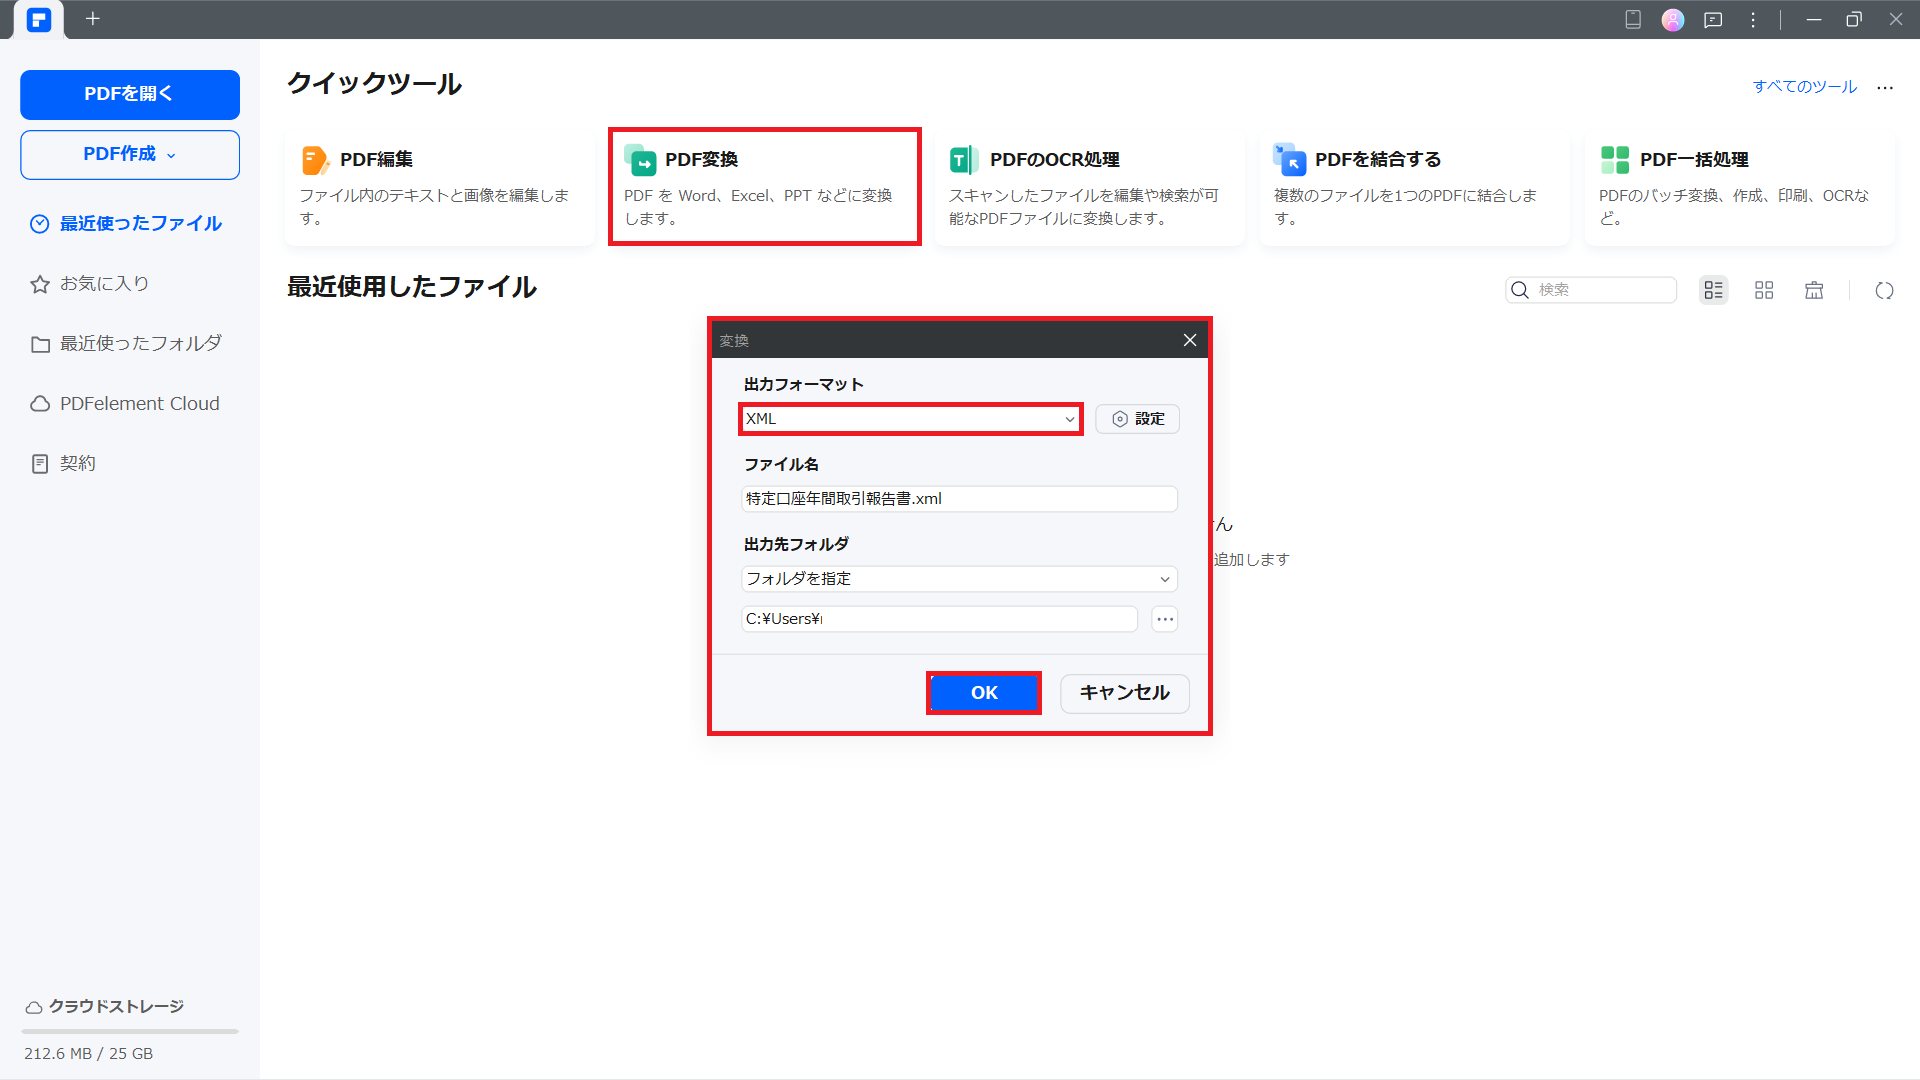
Task: Switch to list view of recent files
Action: 1714,290
